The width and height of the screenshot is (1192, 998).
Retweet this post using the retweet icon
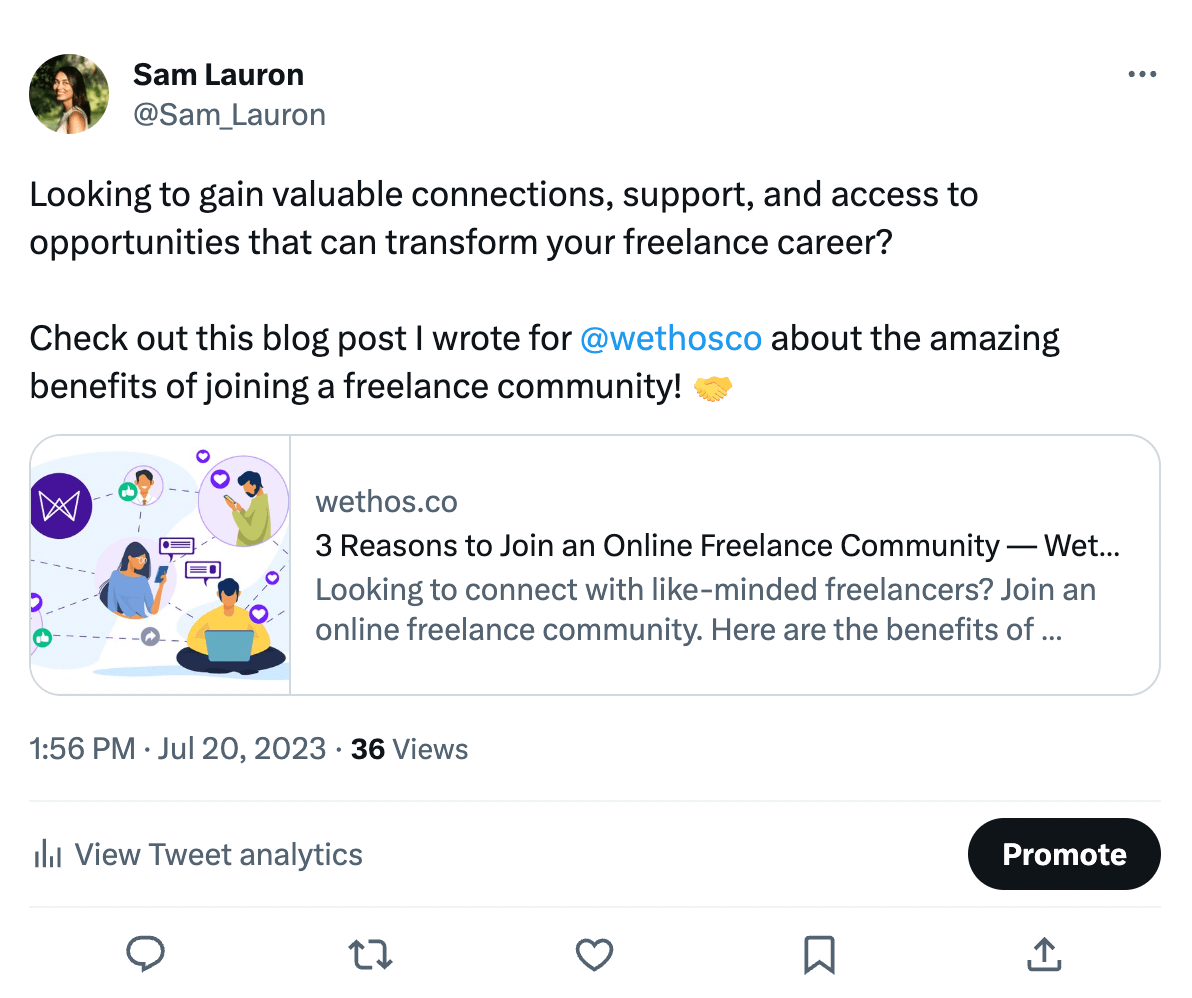[370, 955]
